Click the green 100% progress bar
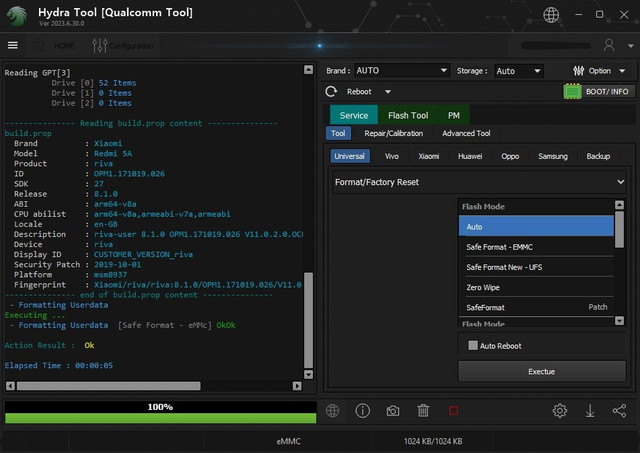This screenshot has height=453, width=640. pos(160,418)
